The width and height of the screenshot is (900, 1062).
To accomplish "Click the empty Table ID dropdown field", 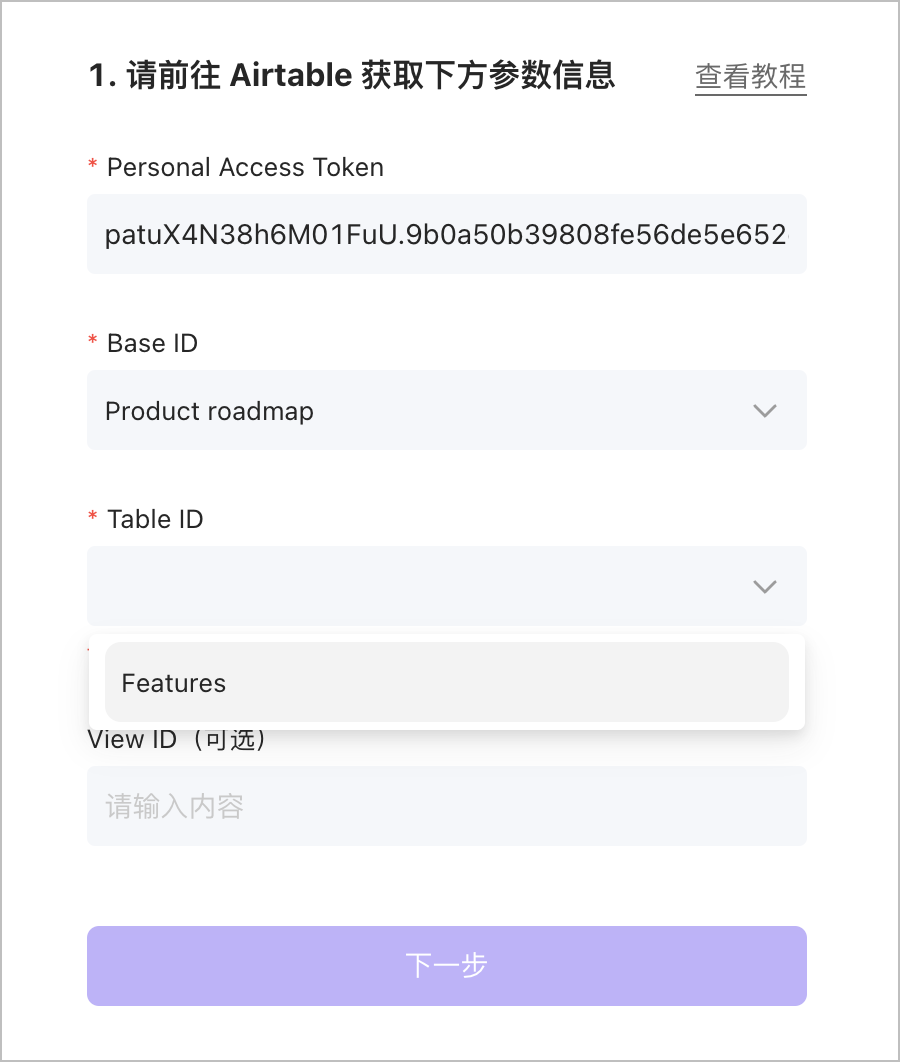I will [x=420, y=586].
